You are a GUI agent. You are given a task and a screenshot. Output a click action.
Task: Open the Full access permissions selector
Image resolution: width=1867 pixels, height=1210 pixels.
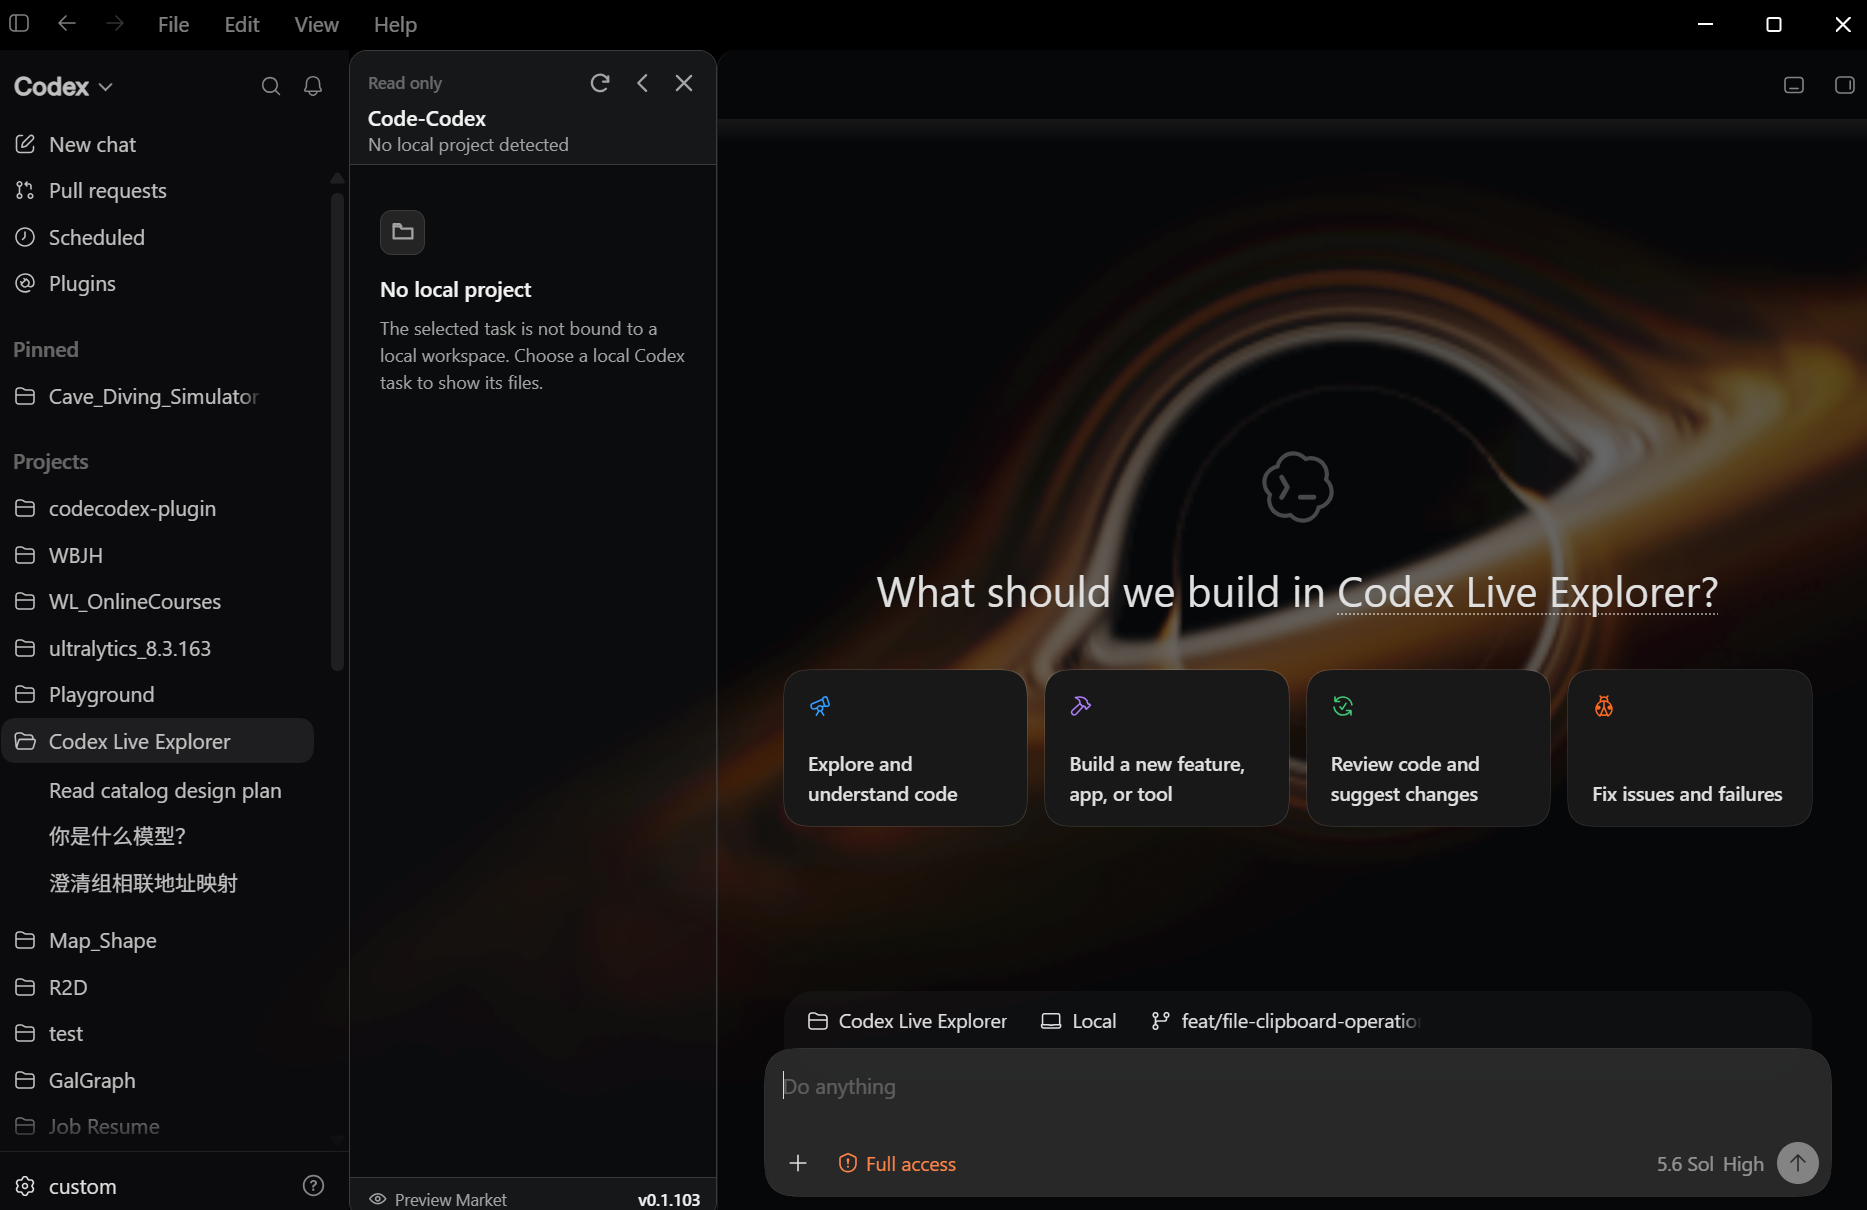[x=897, y=1164]
